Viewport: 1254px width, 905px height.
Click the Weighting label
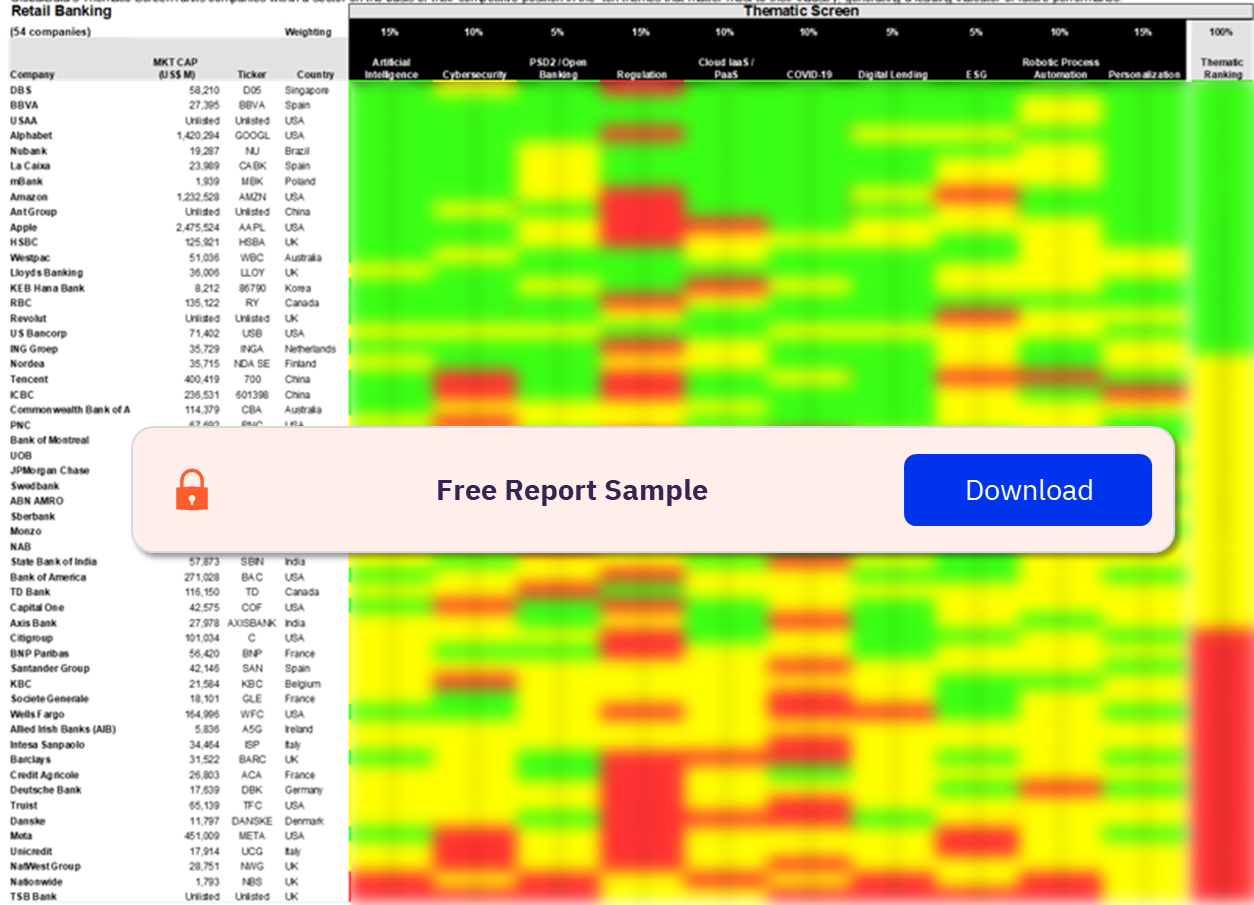[x=308, y=32]
